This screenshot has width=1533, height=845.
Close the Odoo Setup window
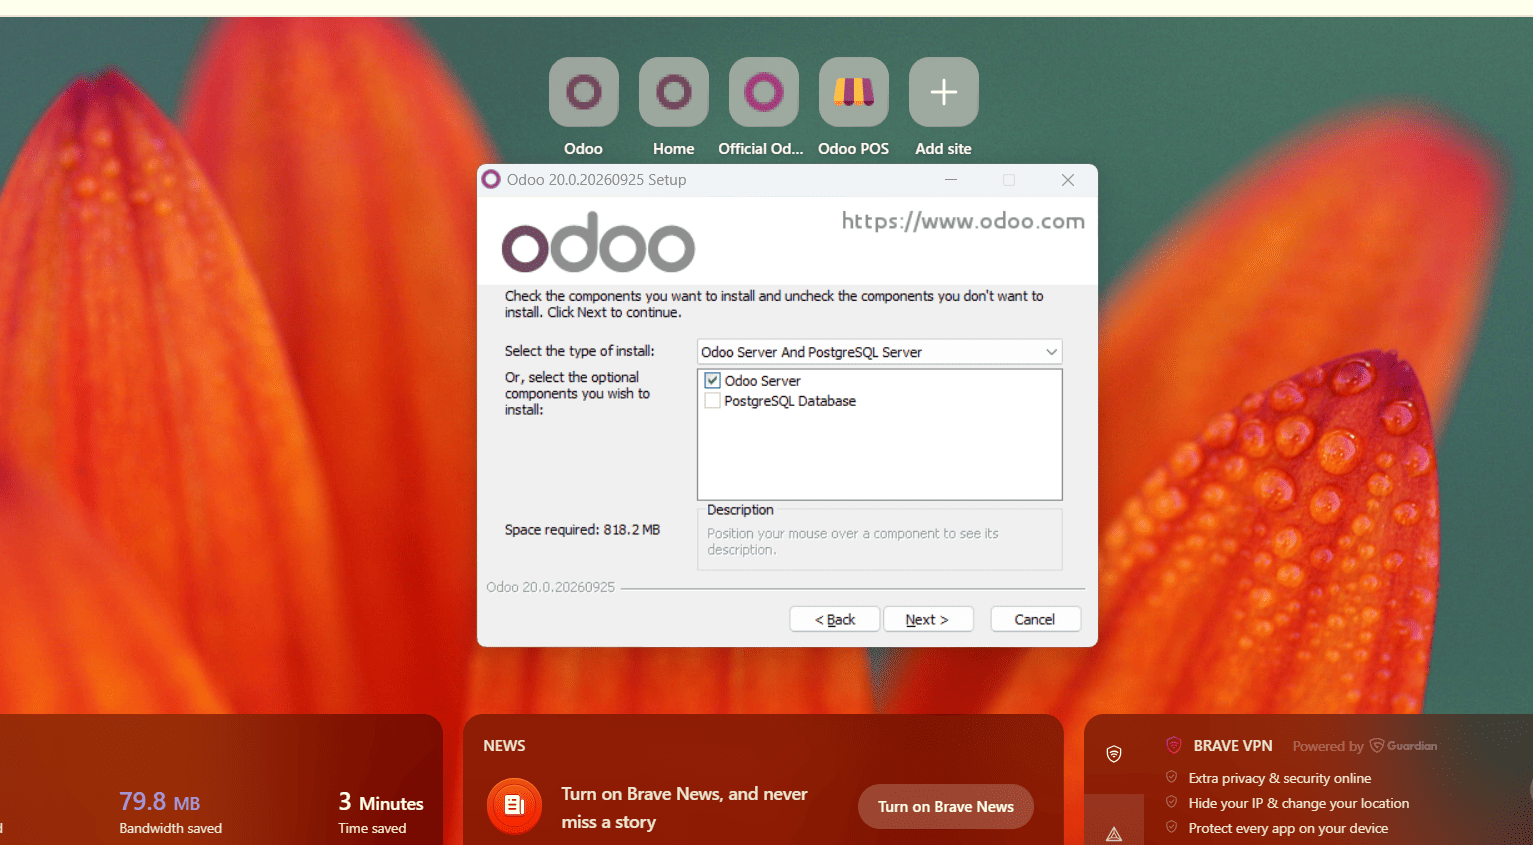pyautogui.click(x=1068, y=180)
